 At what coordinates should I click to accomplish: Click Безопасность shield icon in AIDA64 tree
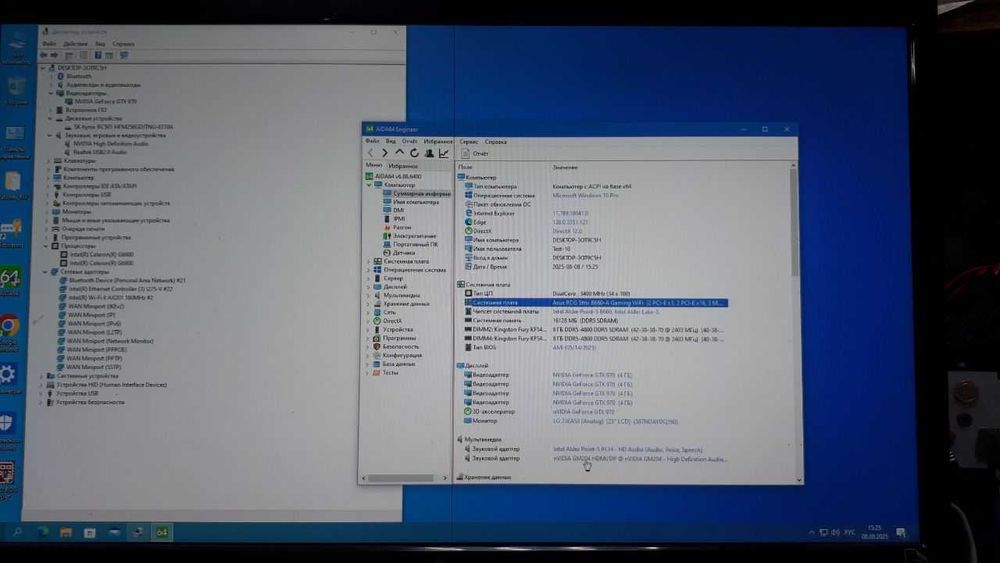click(x=378, y=347)
